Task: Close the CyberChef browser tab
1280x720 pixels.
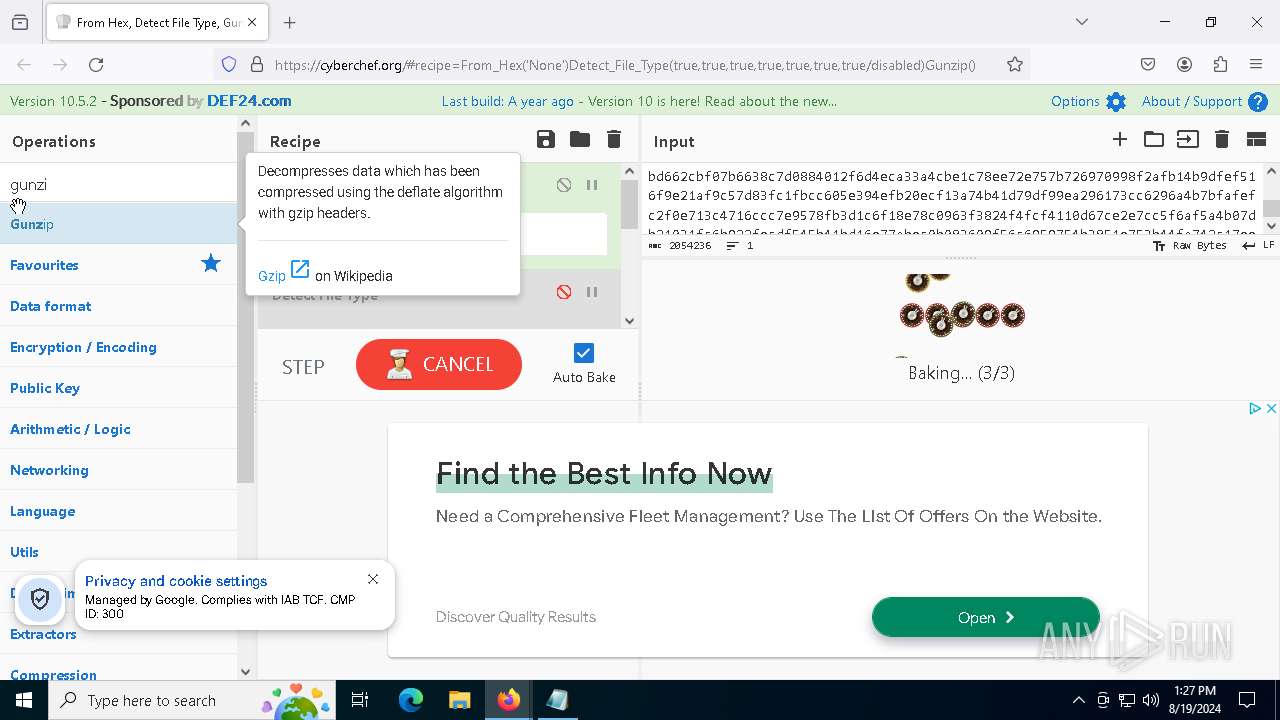Action: pyautogui.click(x=253, y=22)
